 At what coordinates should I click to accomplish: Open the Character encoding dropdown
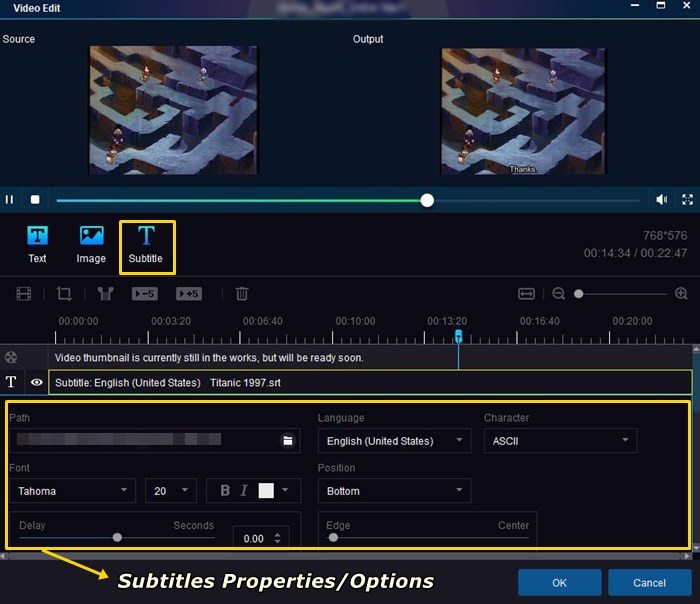[x=560, y=441]
